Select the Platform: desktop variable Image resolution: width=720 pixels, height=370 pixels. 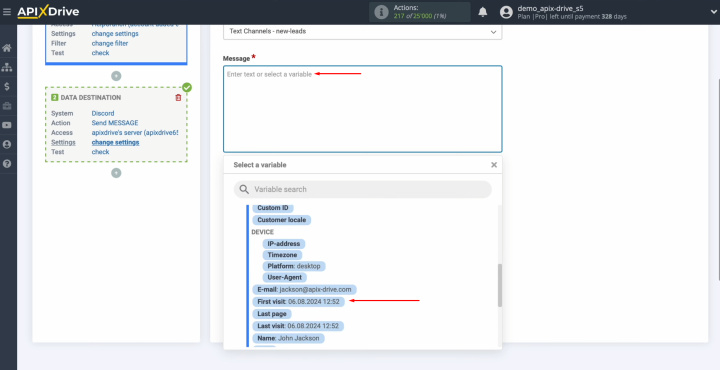coord(294,266)
